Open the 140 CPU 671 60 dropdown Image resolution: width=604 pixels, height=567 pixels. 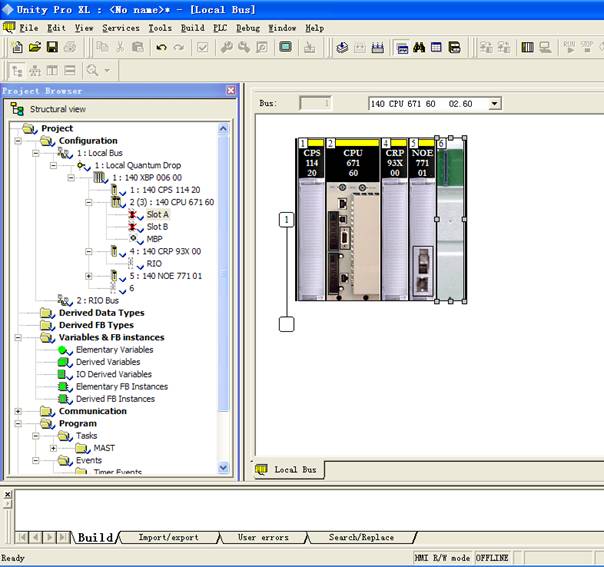point(494,103)
